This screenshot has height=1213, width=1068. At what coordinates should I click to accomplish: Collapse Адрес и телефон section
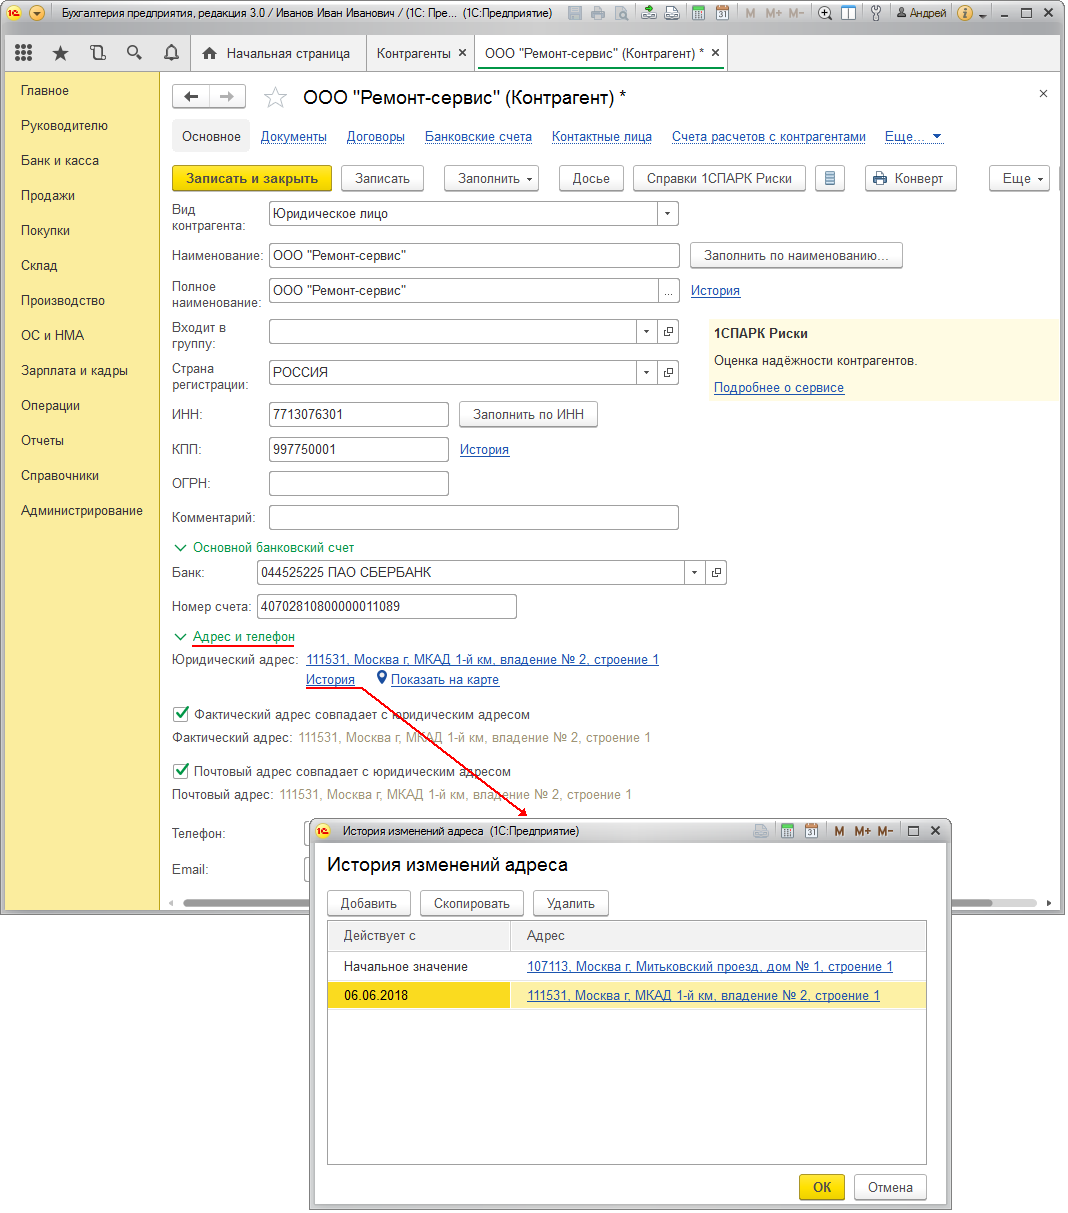(x=180, y=636)
